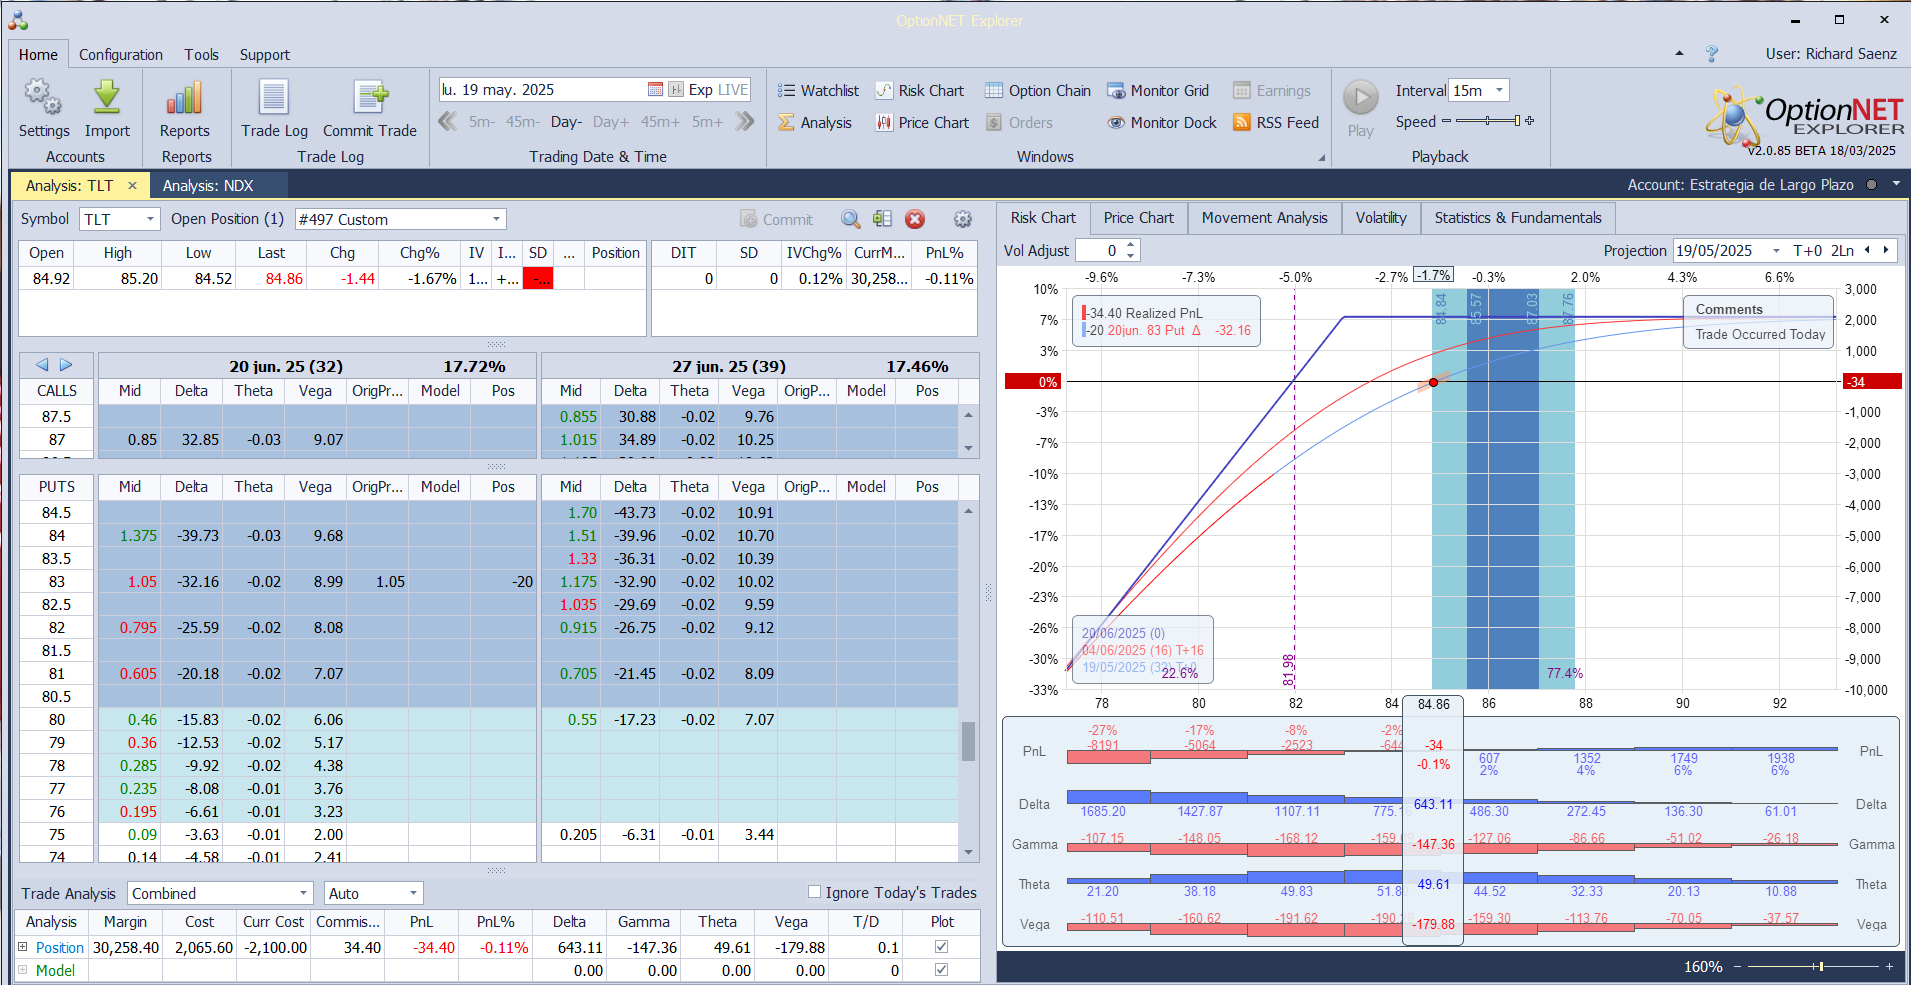The width and height of the screenshot is (1911, 985).
Task: Step forward with 5m+ button
Action: click(707, 122)
